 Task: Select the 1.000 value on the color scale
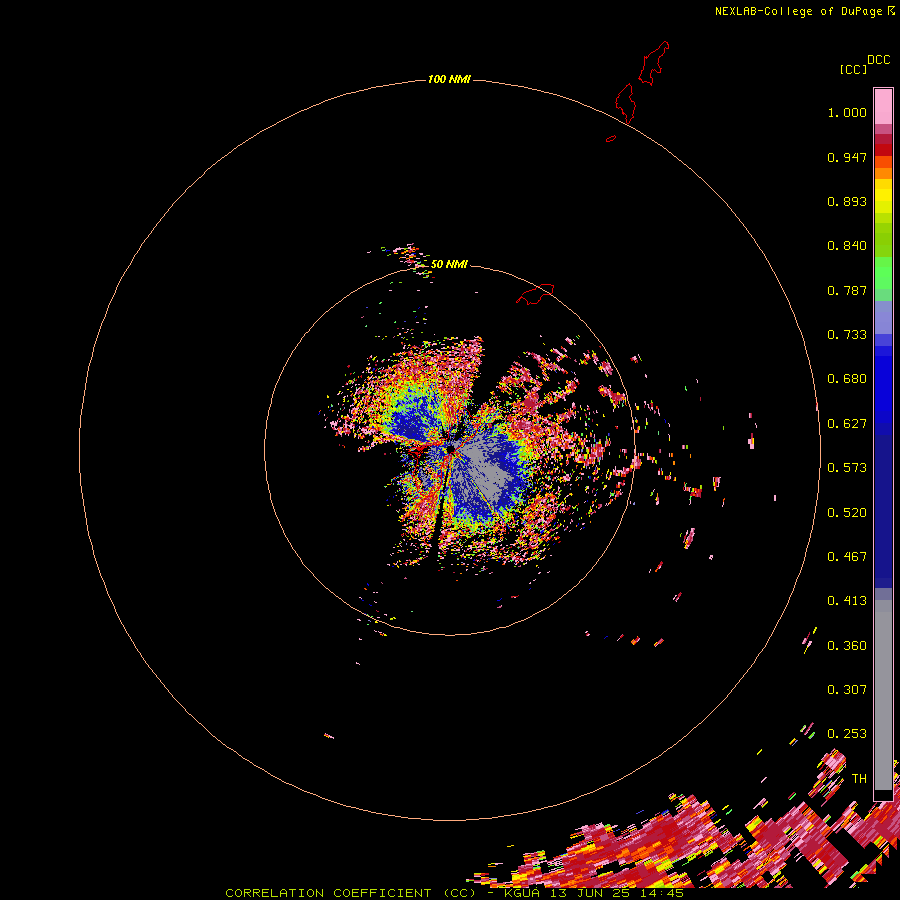(847, 112)
